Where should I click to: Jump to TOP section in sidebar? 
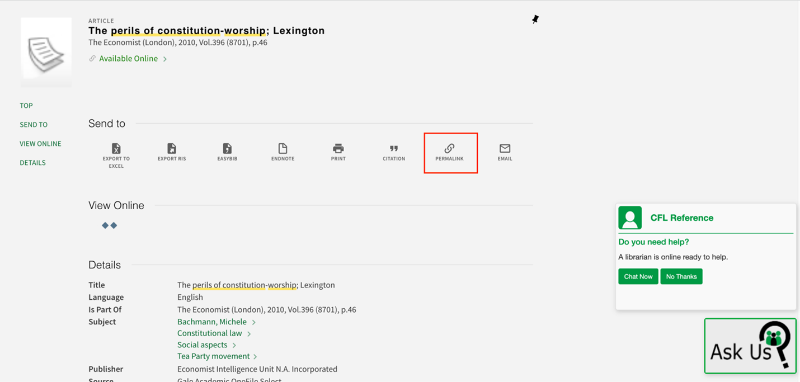pos(26,106)
